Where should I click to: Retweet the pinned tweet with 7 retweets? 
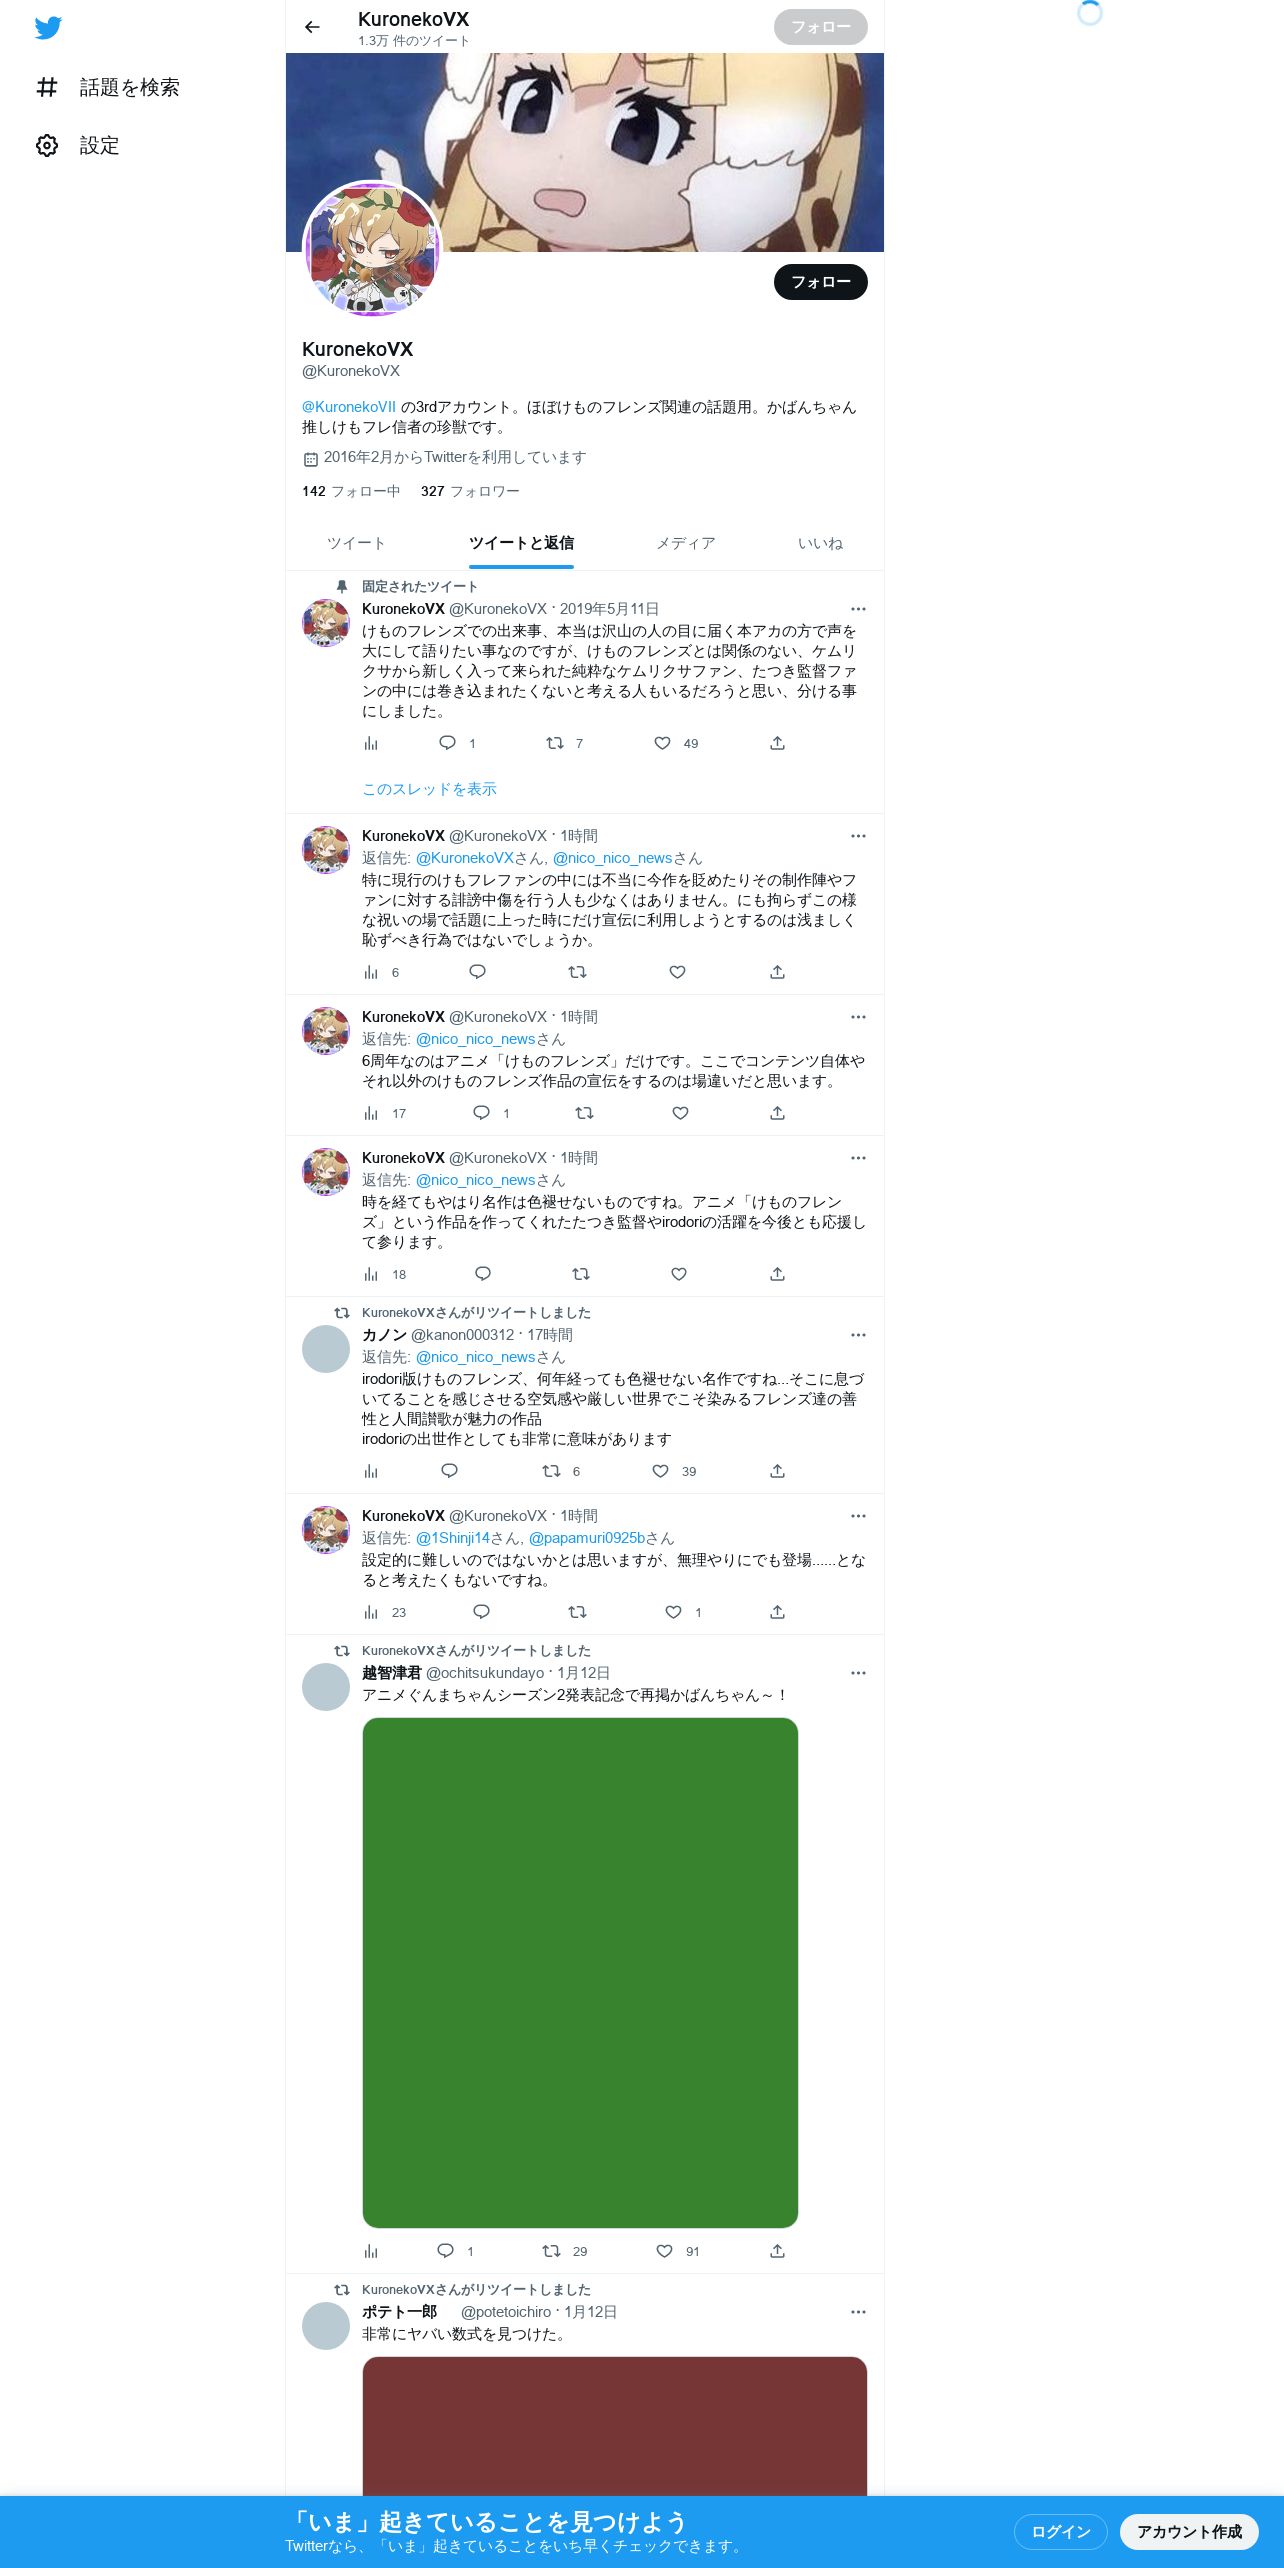tap(555, 743)
